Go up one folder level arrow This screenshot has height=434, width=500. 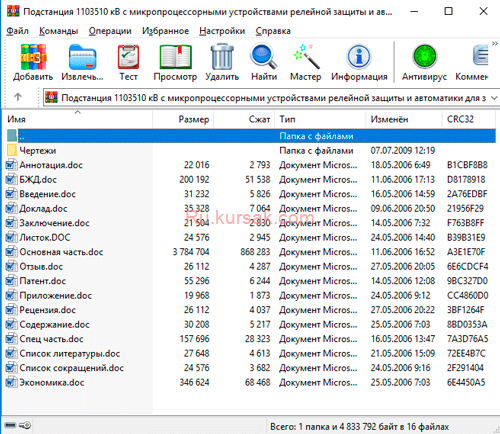18,97
